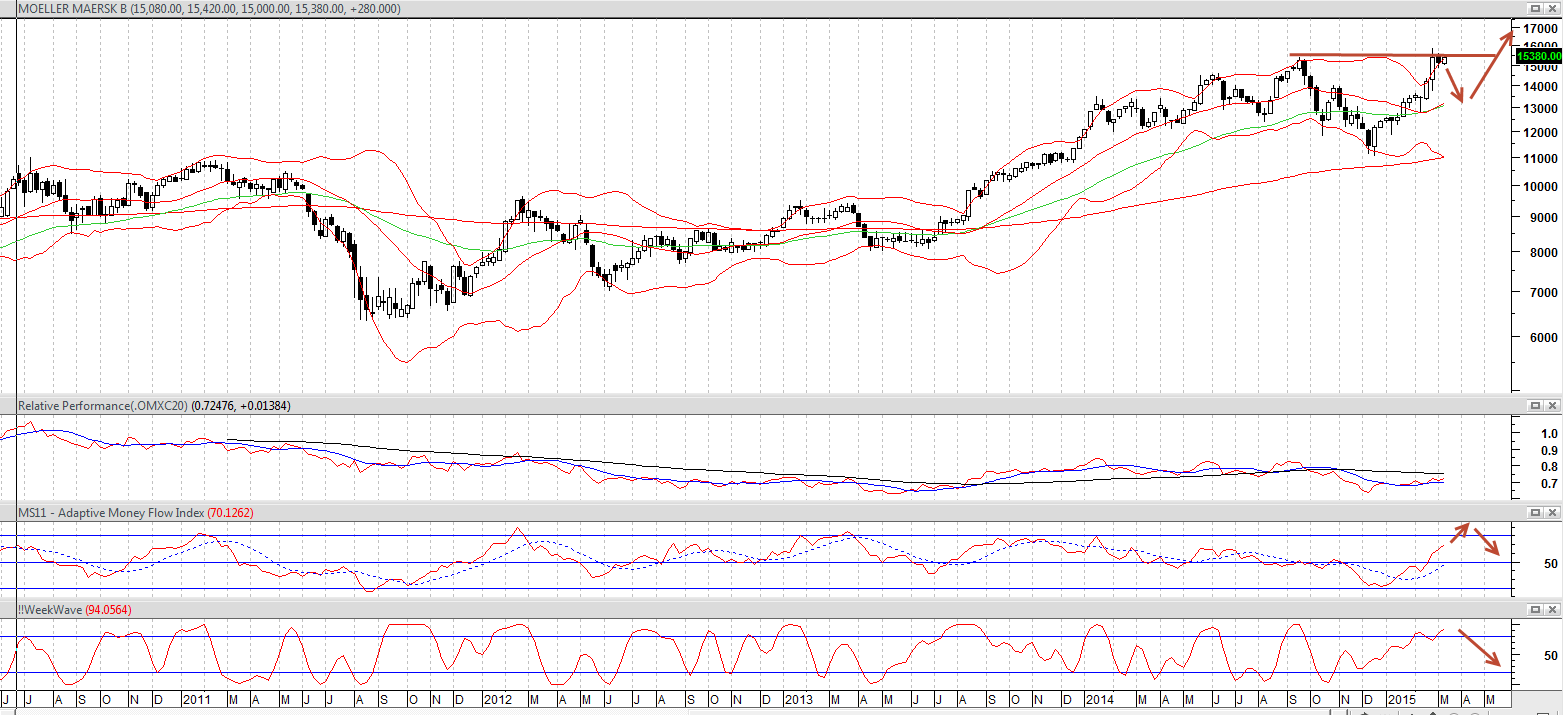
Task: Close the MS11 Adaptive Money Flow panel
Action: coord(1552,512)
